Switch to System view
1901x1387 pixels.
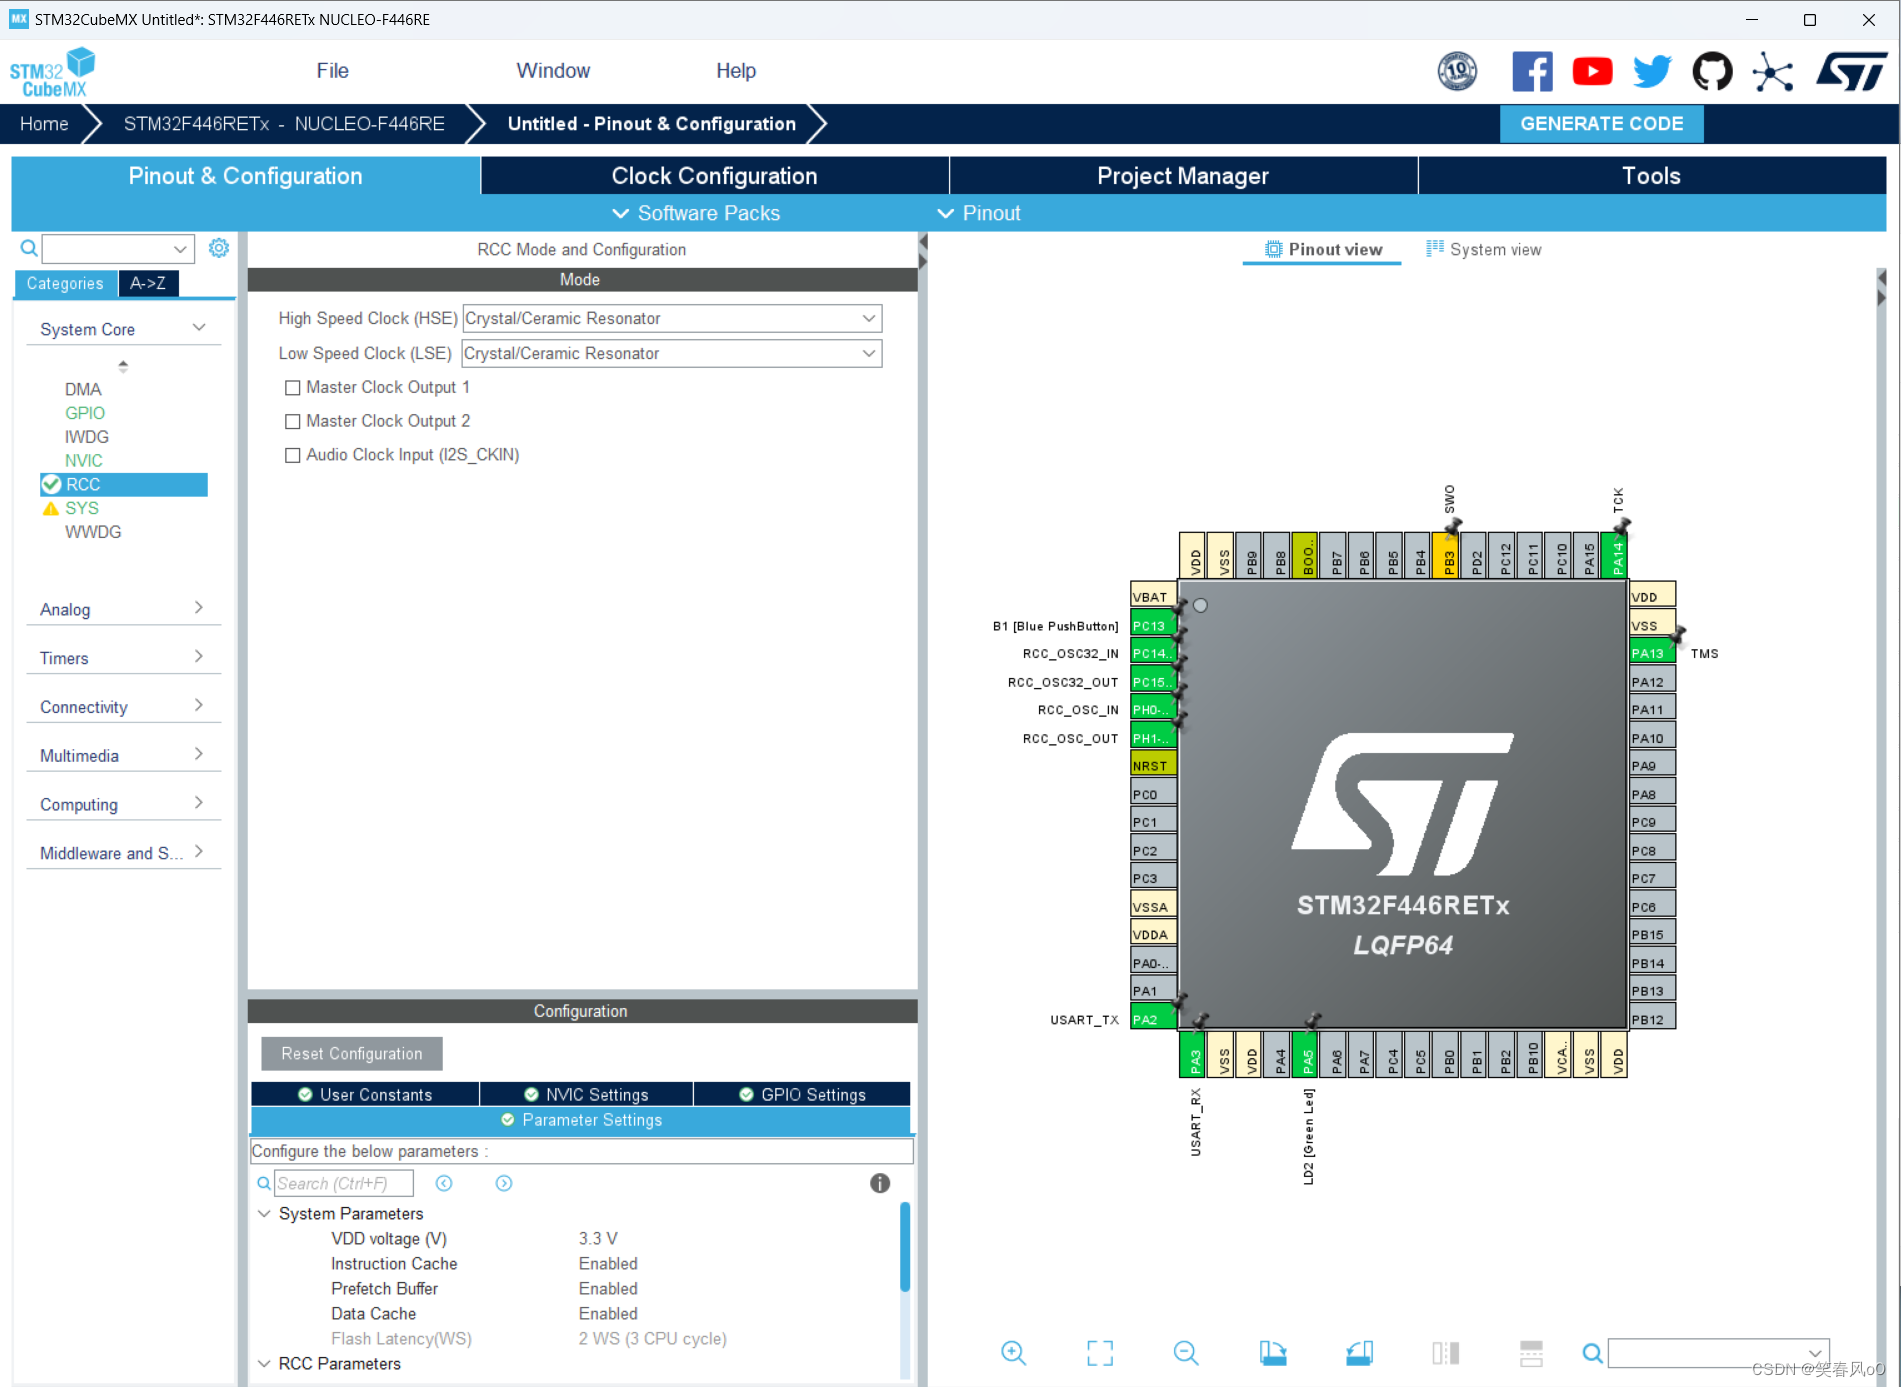(1484, 250)
